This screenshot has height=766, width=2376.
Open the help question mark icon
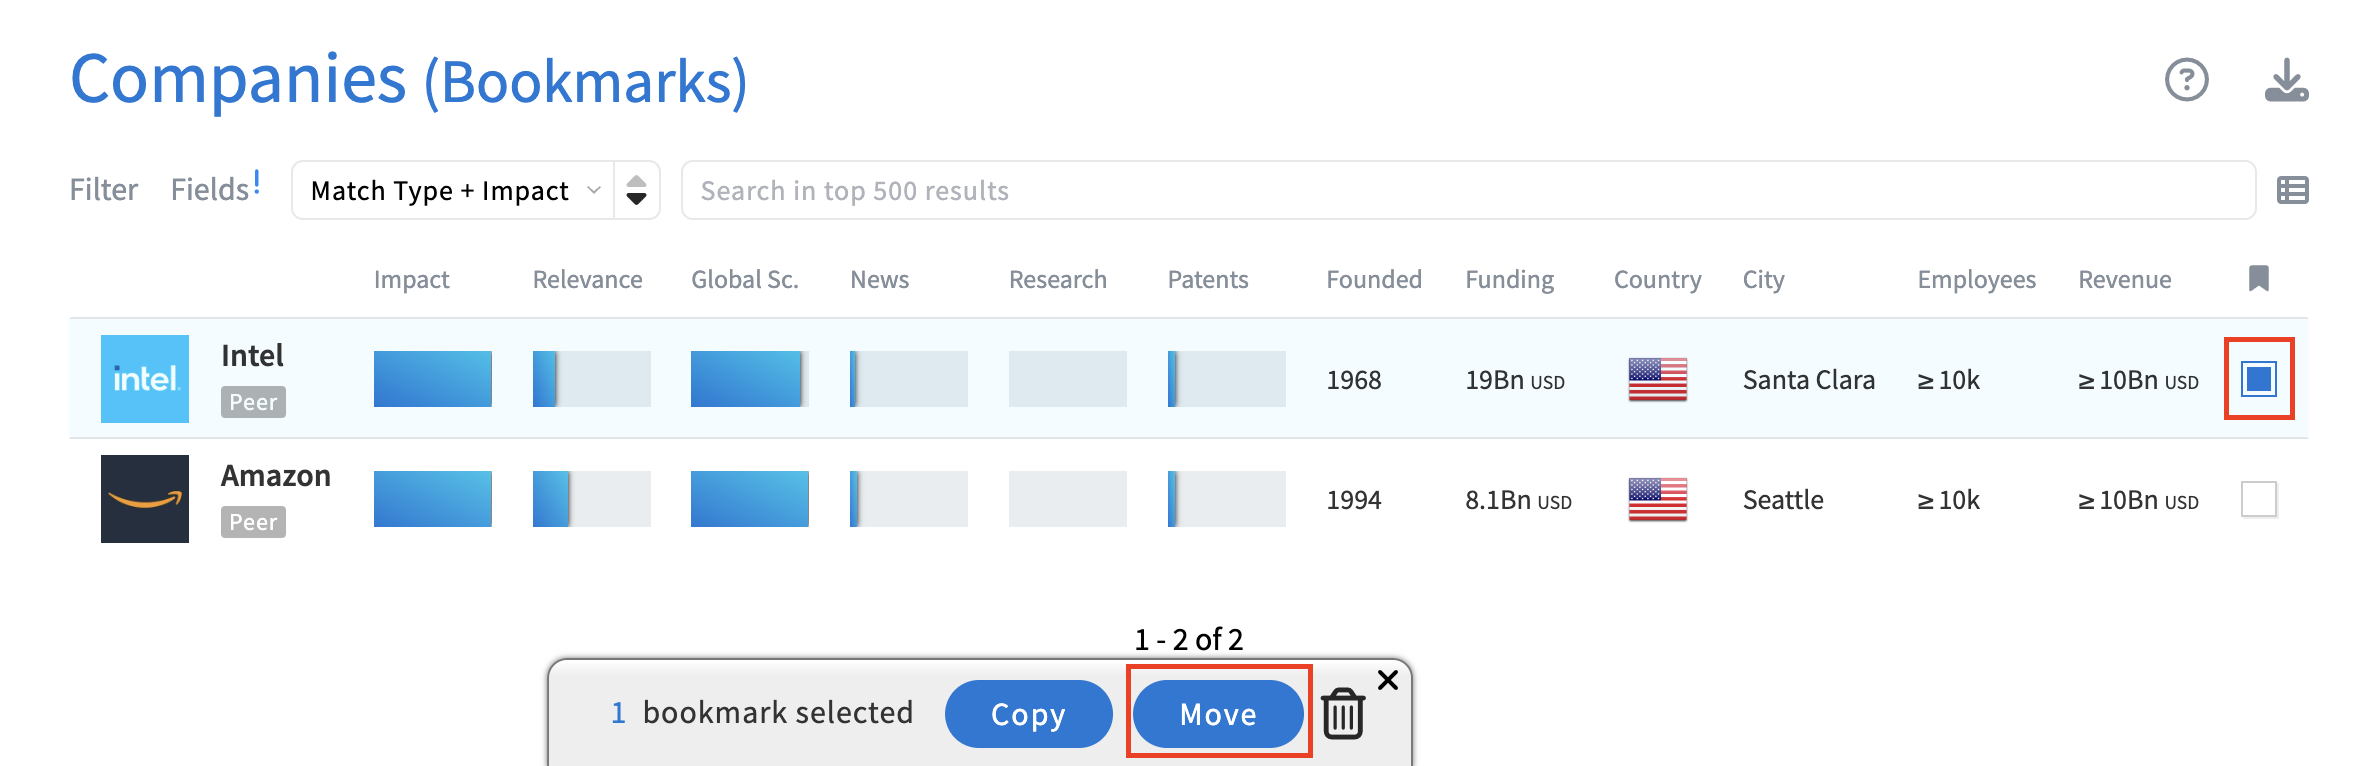[2186, 80]
